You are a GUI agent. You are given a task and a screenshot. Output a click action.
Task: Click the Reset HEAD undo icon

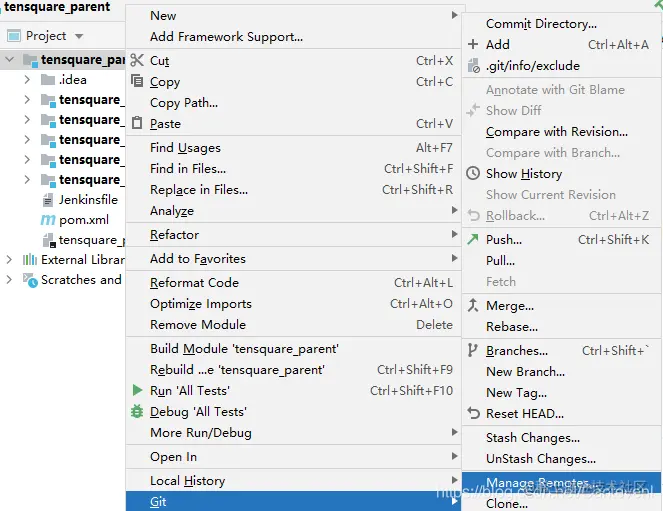[473, 413]
